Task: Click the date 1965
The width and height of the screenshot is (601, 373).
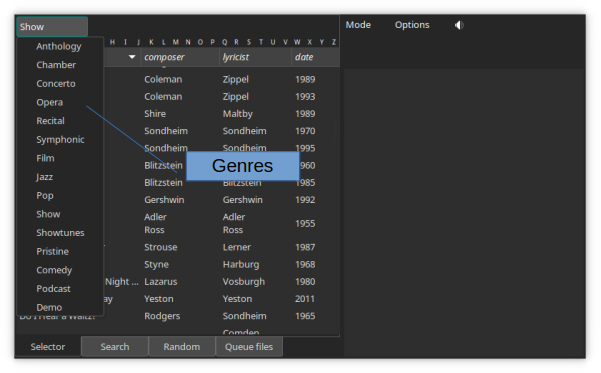Action: pos(305,316)
